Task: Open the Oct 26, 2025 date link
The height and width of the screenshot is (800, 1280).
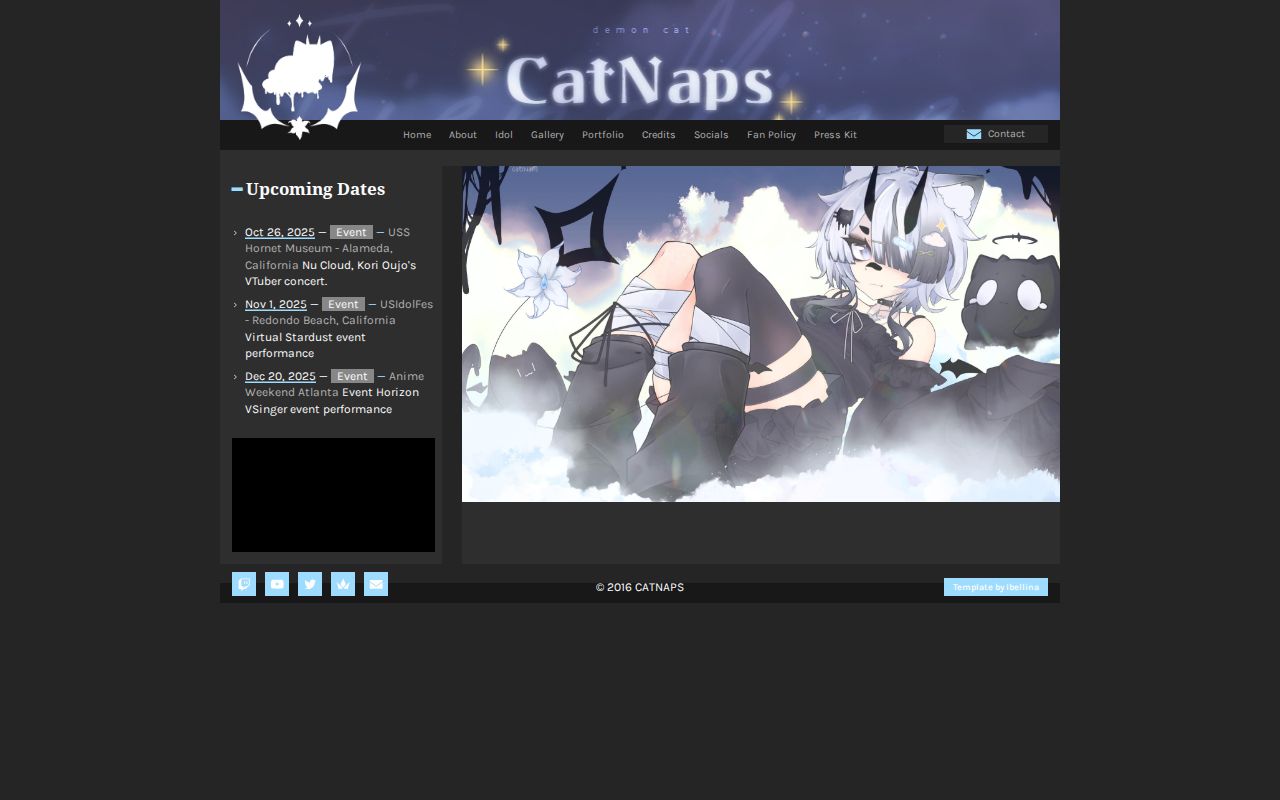Action: 280,232
